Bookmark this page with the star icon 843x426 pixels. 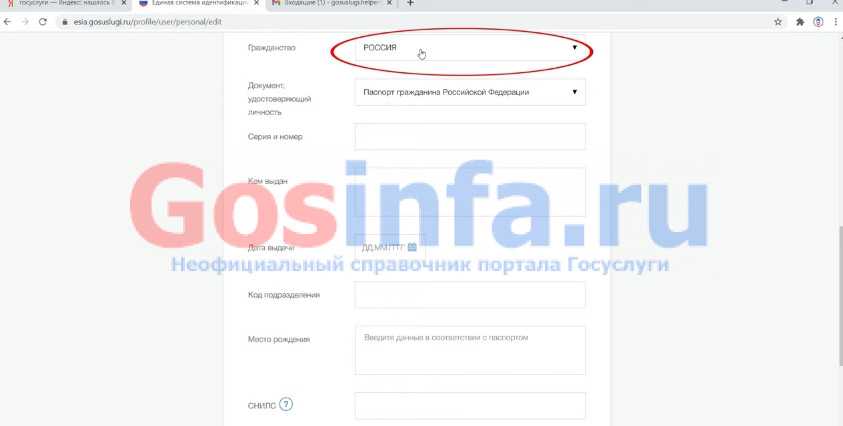point(778,20)
